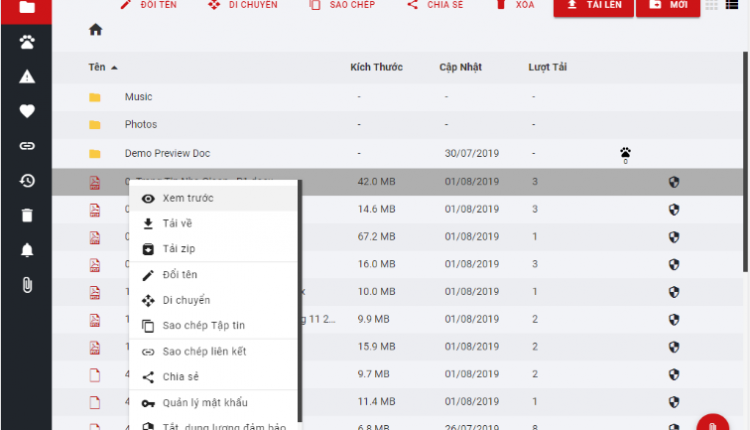Open the Demo Preview Doc folder
The image size is (750, 430).
tap(167, 154)
